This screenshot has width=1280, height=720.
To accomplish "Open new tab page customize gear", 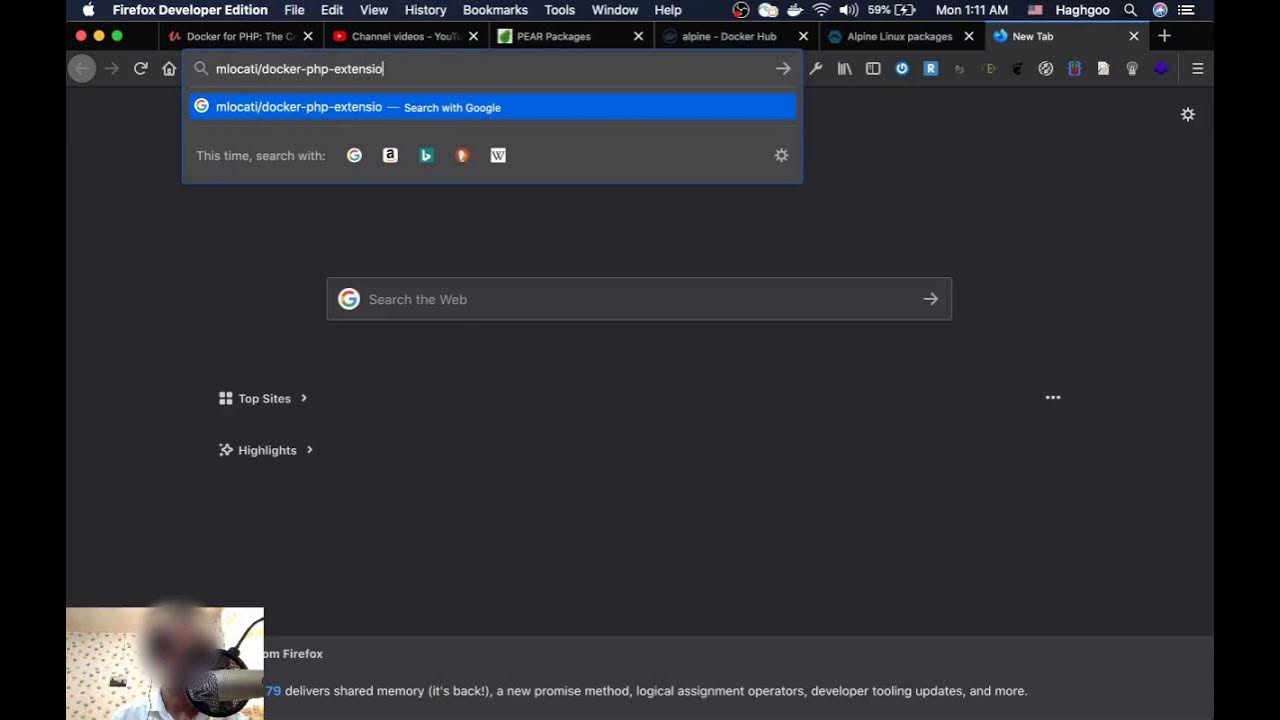I will (x=1188, y=114).
